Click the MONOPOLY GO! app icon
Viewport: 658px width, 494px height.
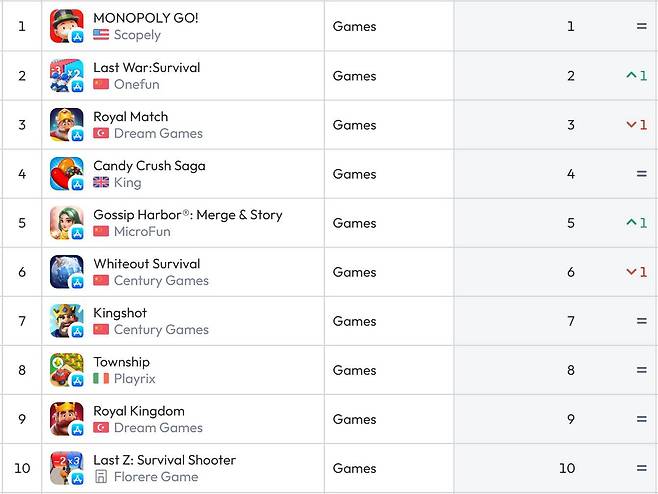(x=66, y=26)
